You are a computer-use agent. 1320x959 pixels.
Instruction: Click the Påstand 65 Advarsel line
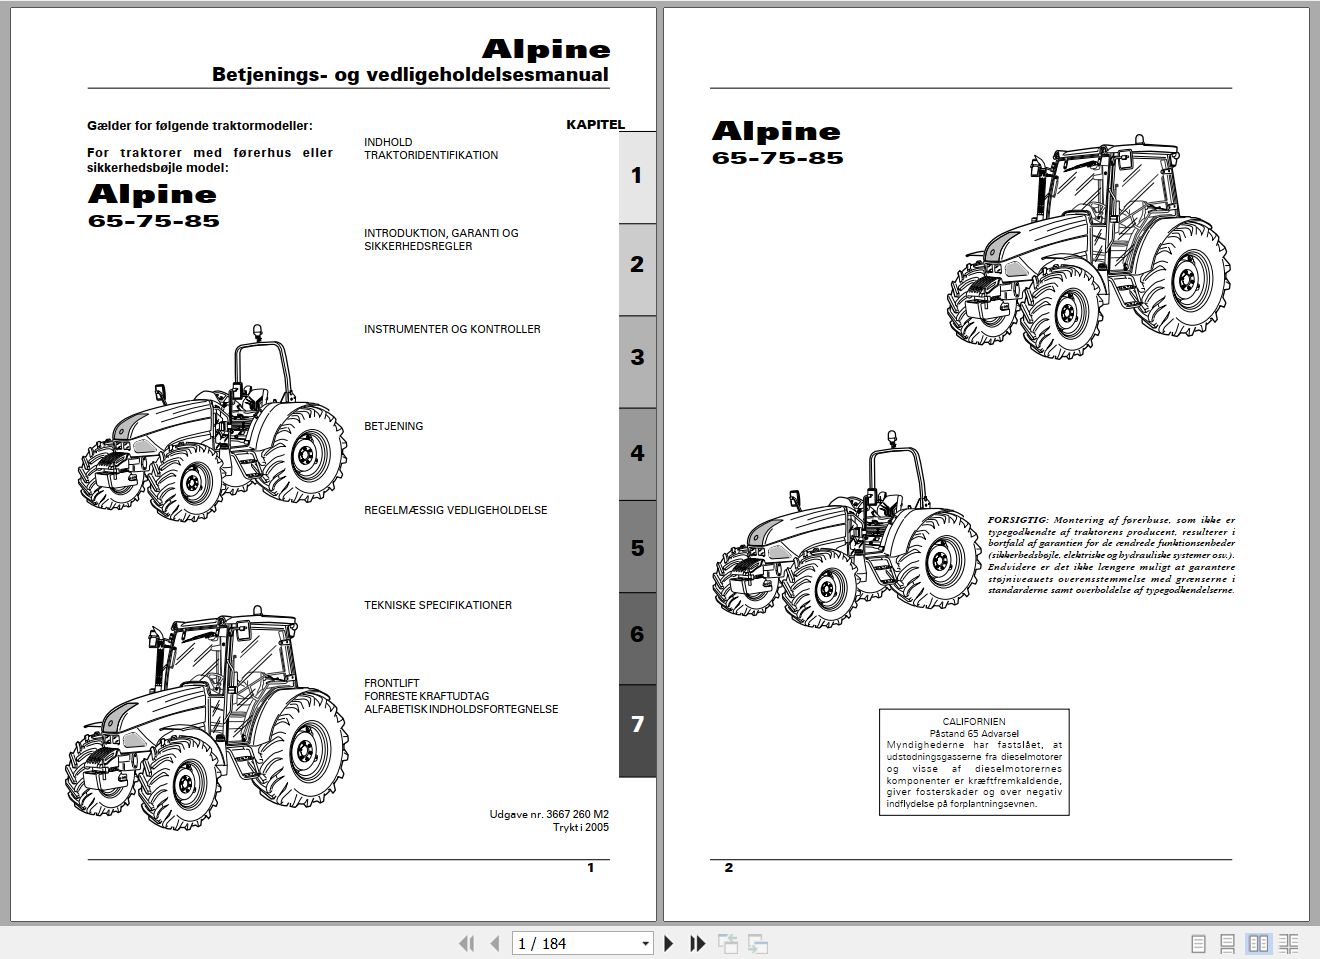[x=974, y=733]
